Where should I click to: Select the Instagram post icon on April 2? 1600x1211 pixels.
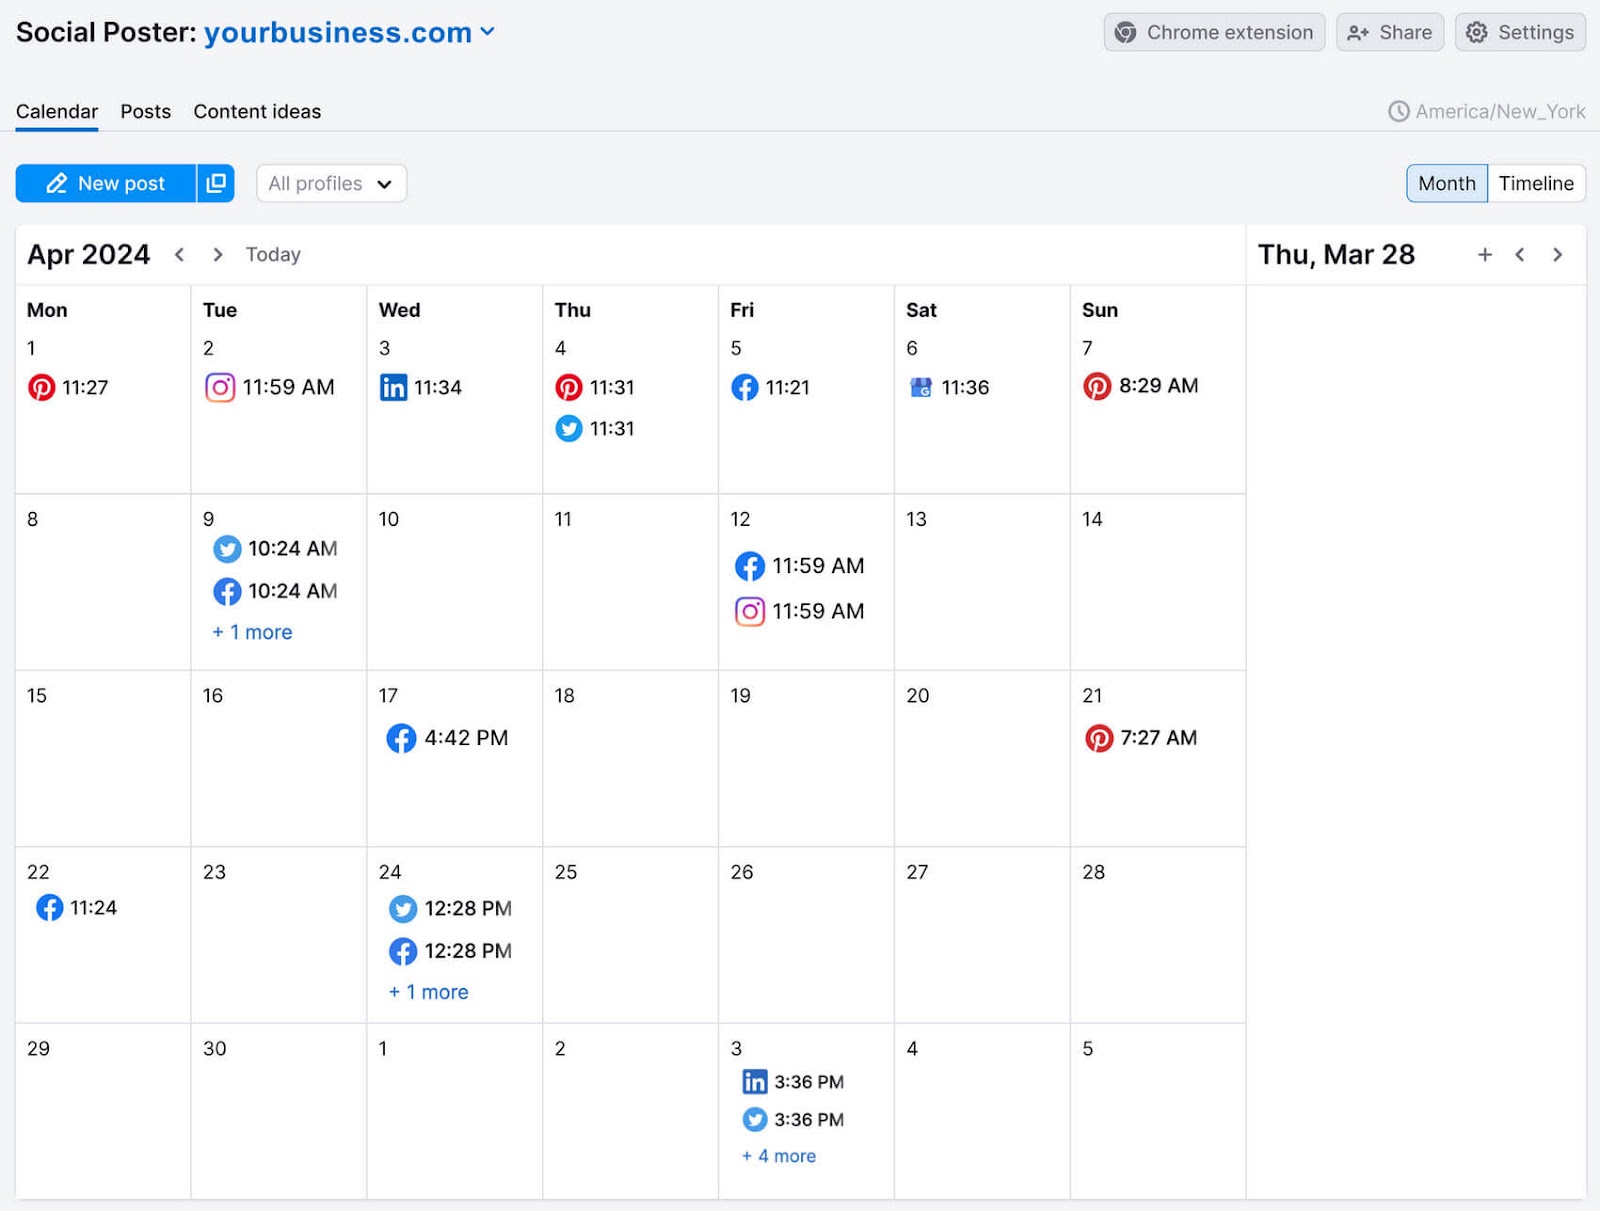[x=220, y=388]
